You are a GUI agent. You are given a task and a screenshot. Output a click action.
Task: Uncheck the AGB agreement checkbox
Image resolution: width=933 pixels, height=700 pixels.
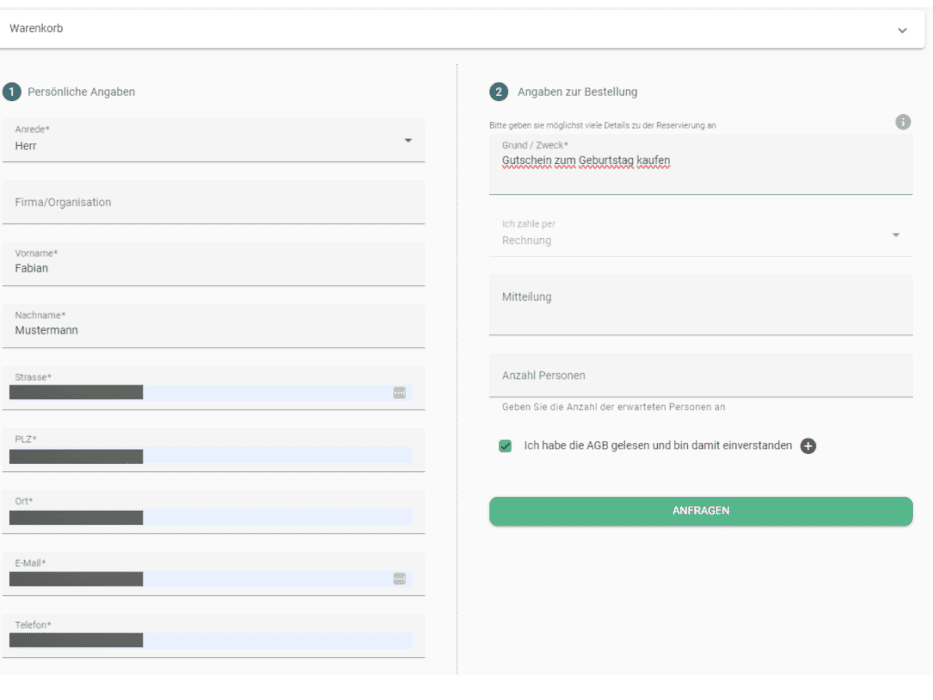[505, 446]
